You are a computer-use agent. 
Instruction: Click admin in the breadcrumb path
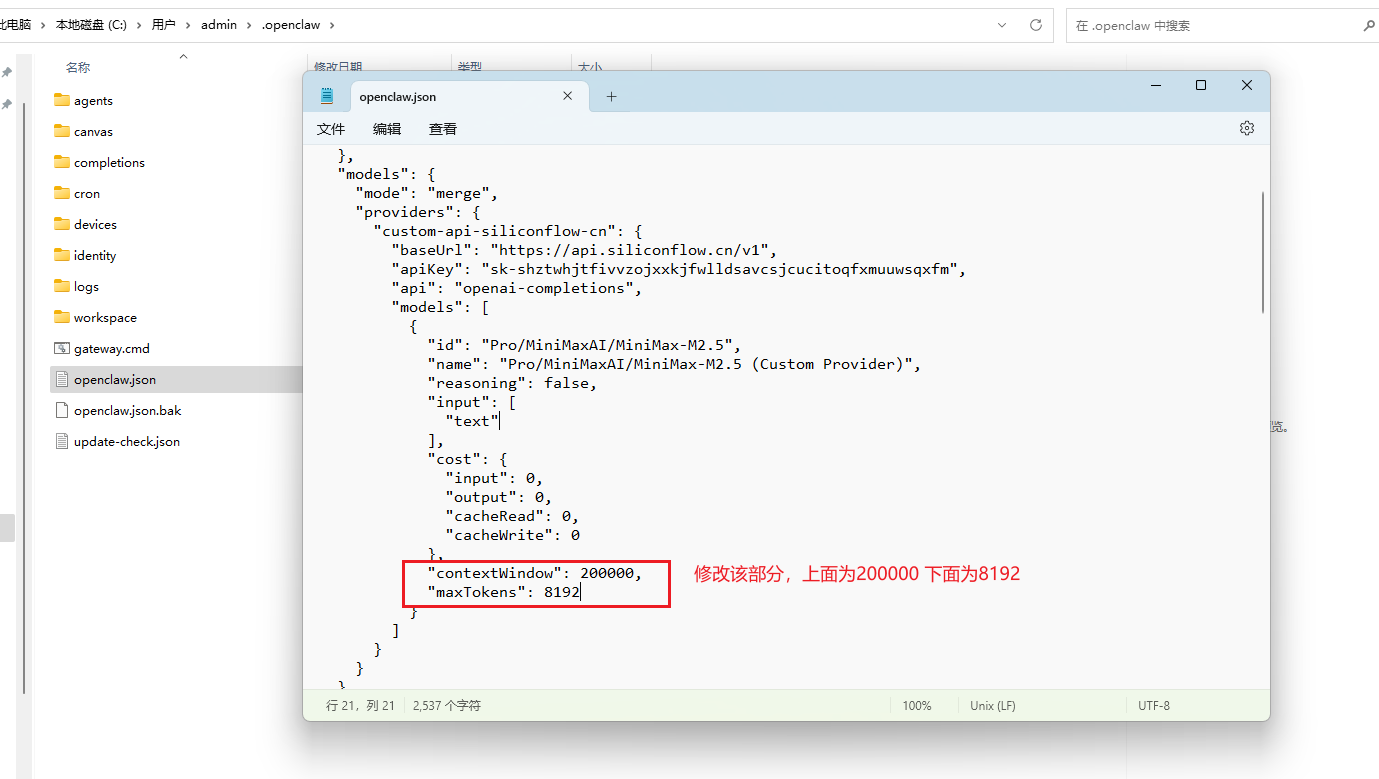tap(219, 24)
